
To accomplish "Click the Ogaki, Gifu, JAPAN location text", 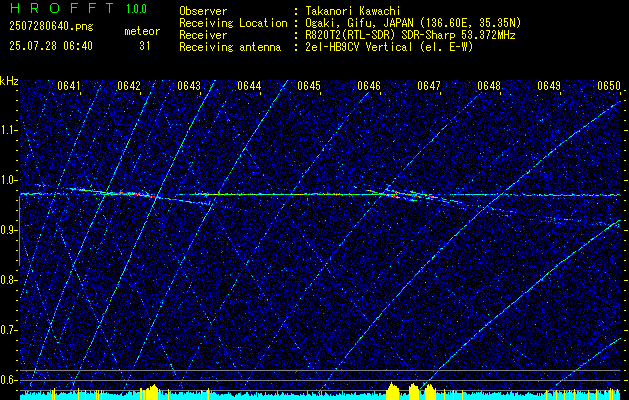I will 413,23.
